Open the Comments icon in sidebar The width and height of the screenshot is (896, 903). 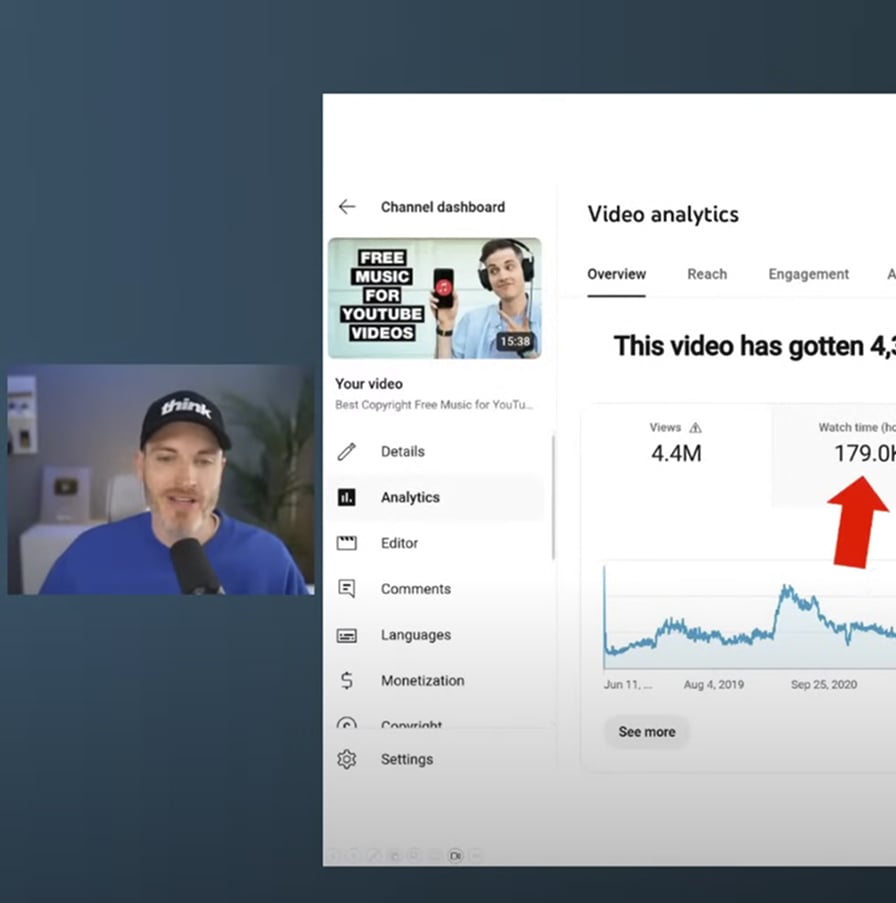(347, 589)
